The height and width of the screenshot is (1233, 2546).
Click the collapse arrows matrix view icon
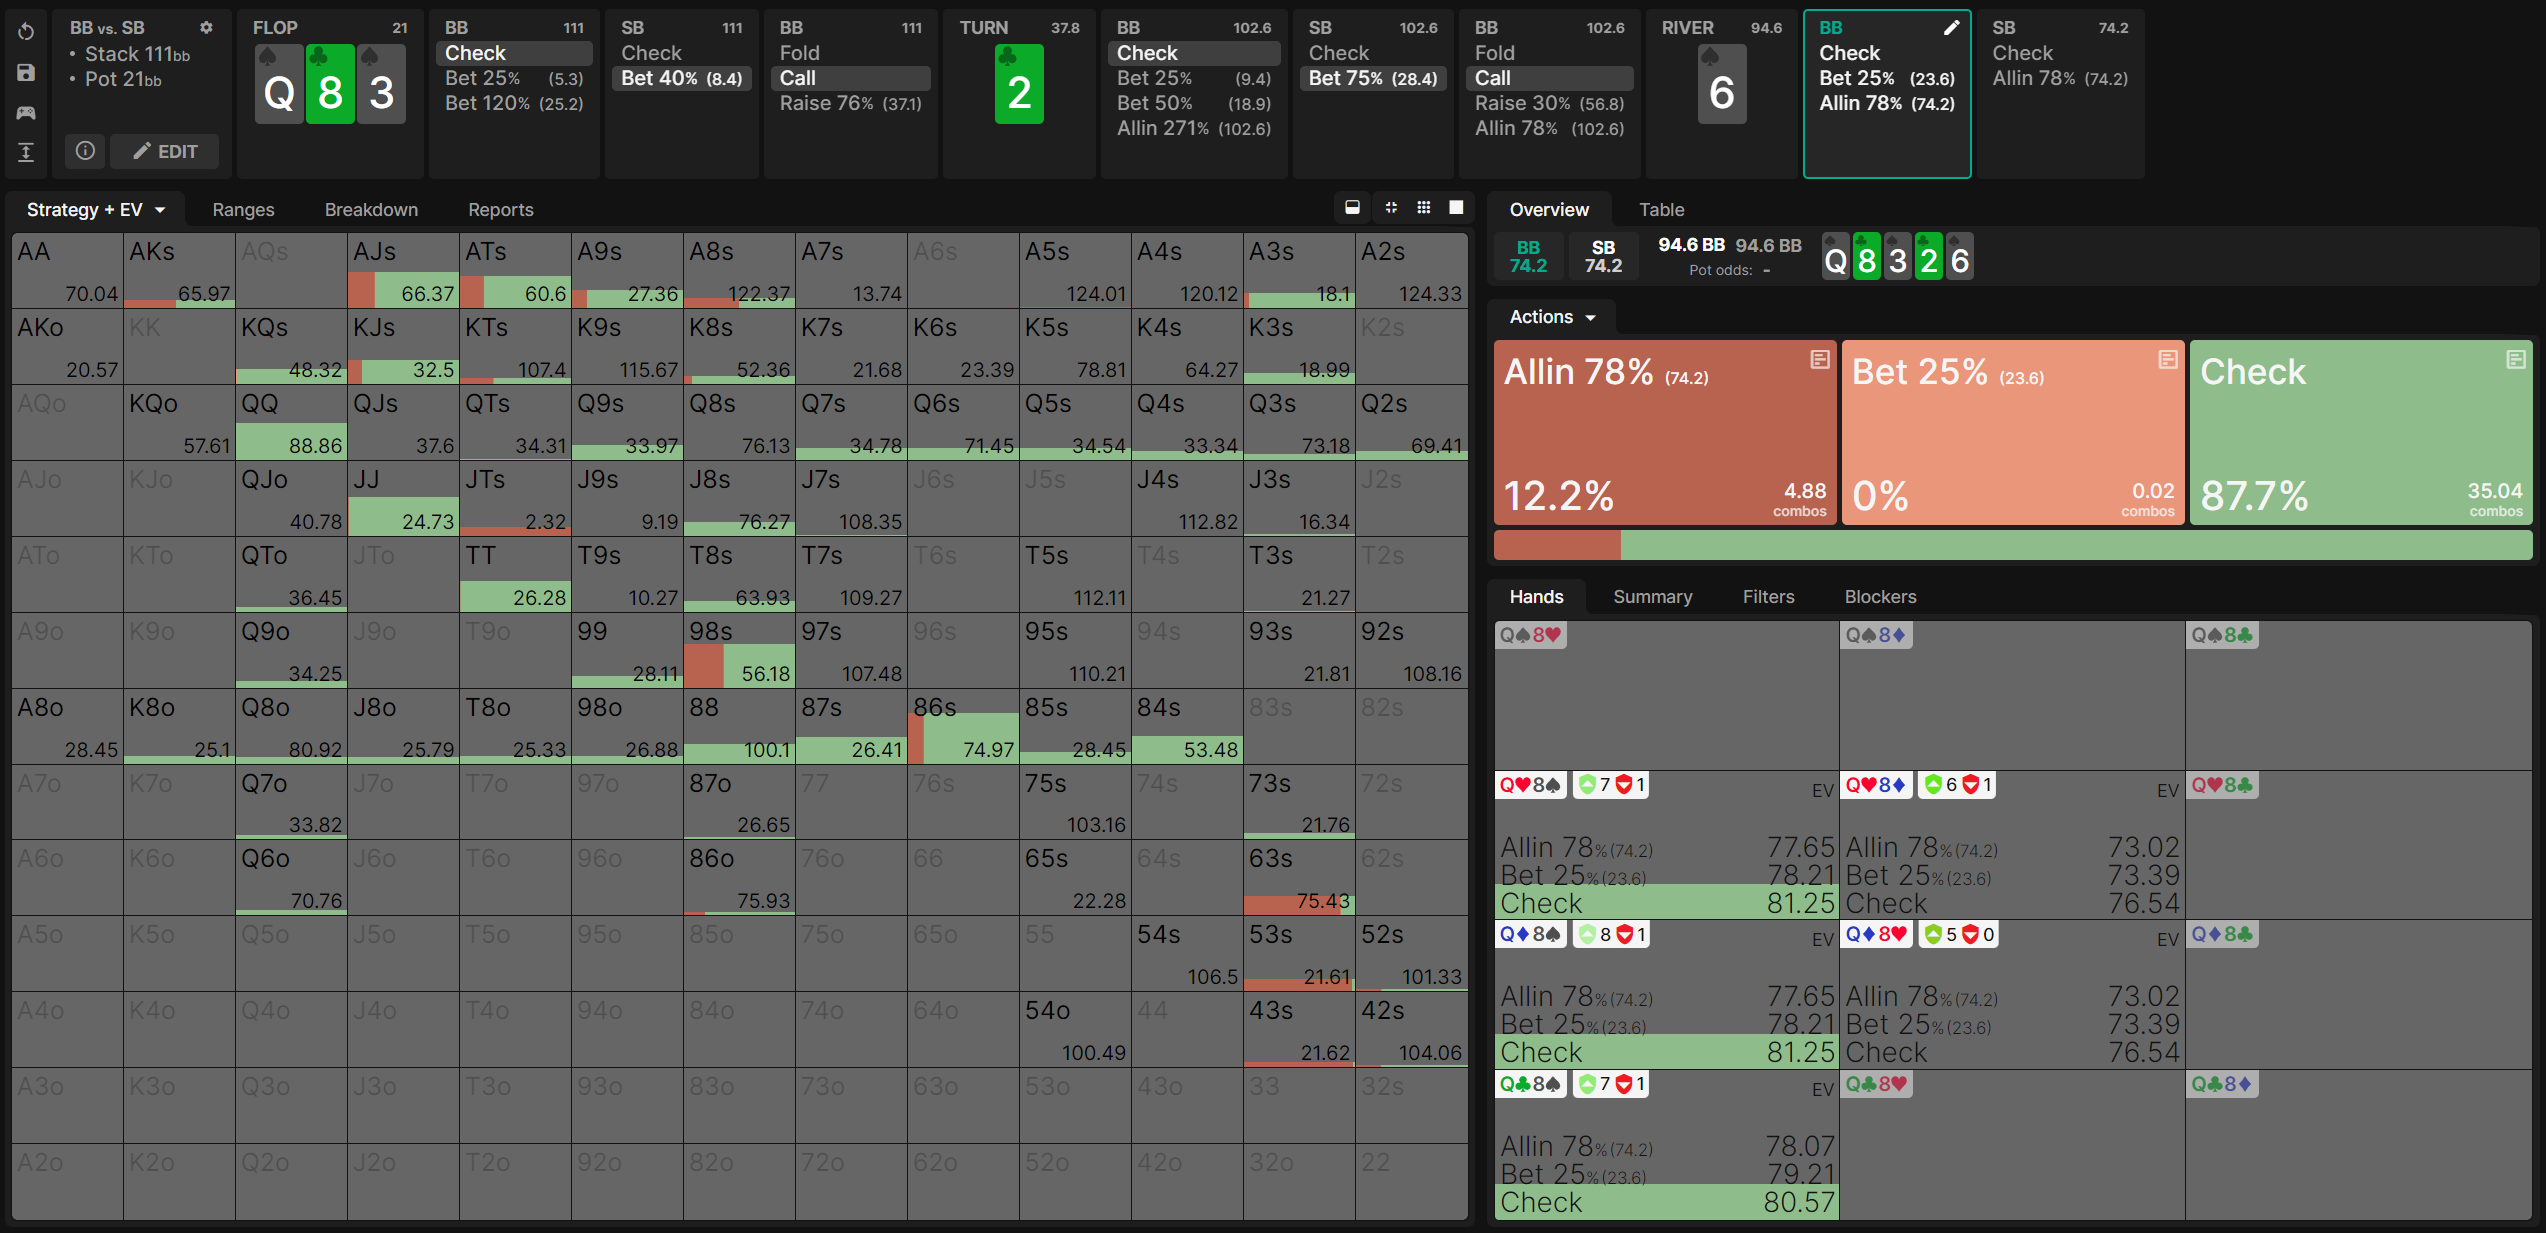pos(1391,208)
